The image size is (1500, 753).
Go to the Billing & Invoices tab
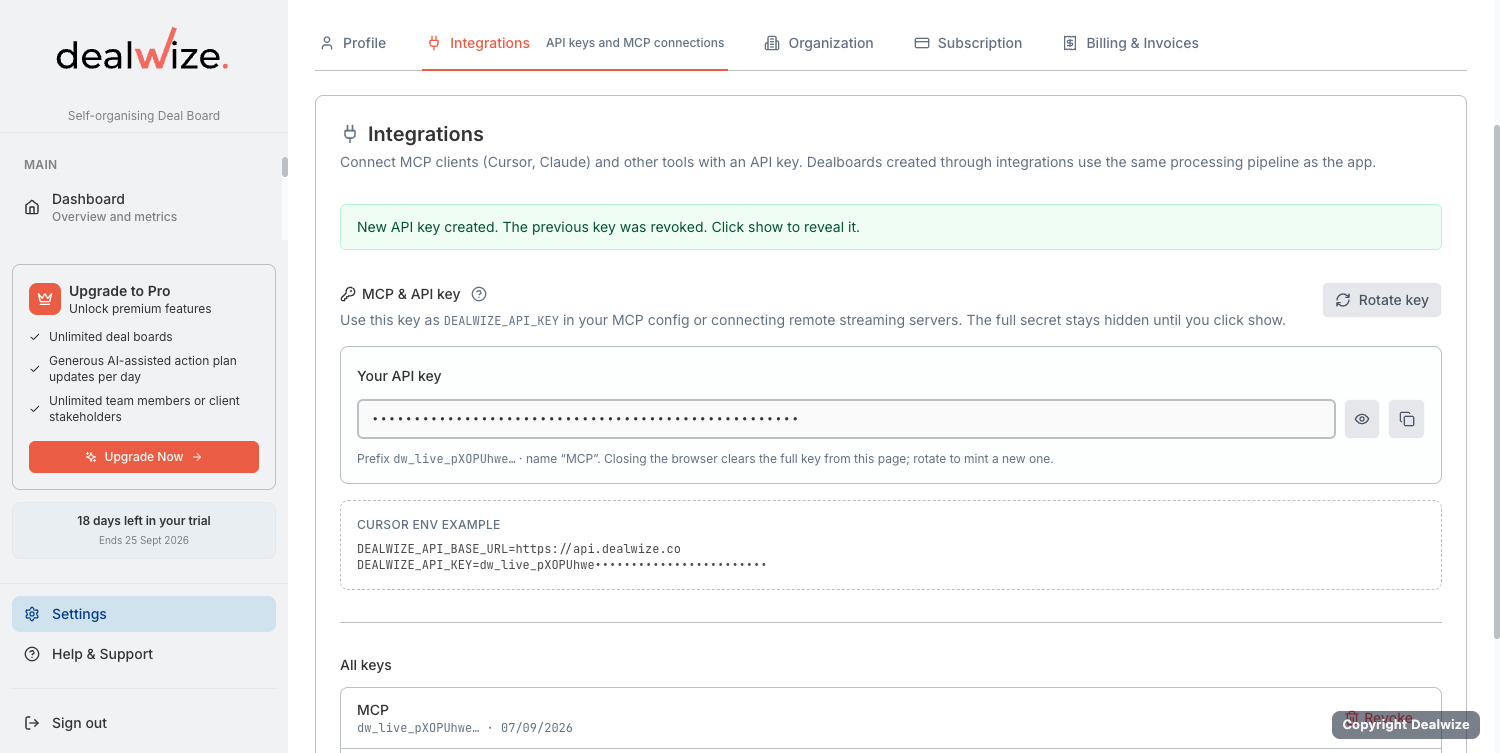coord(1130,43)
